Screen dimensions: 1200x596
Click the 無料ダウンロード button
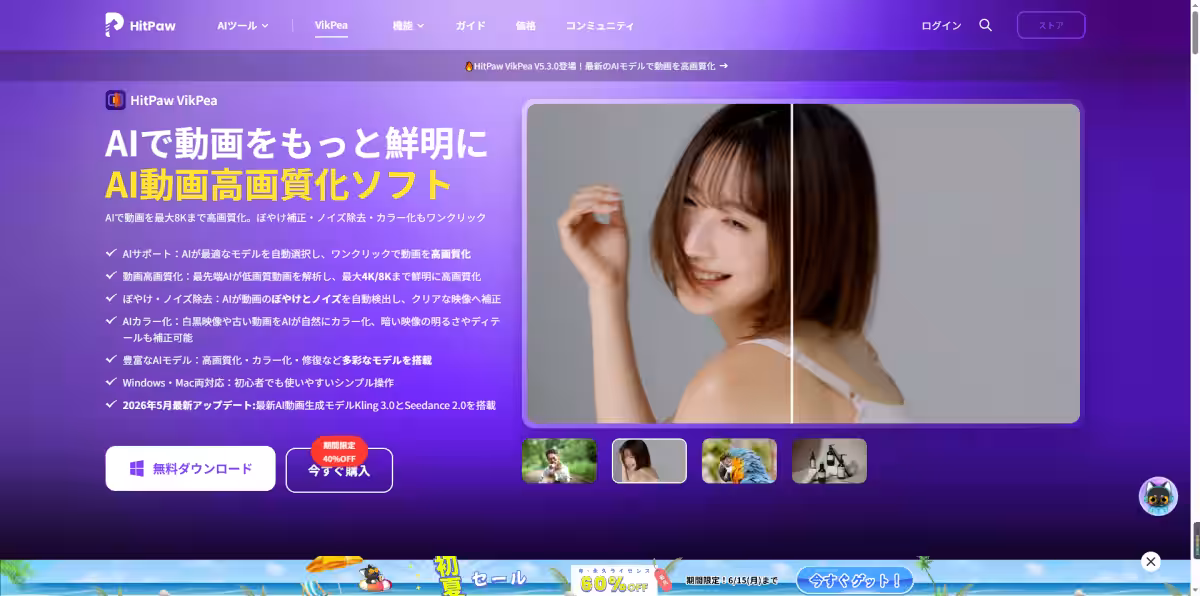[x=190, y=468]
